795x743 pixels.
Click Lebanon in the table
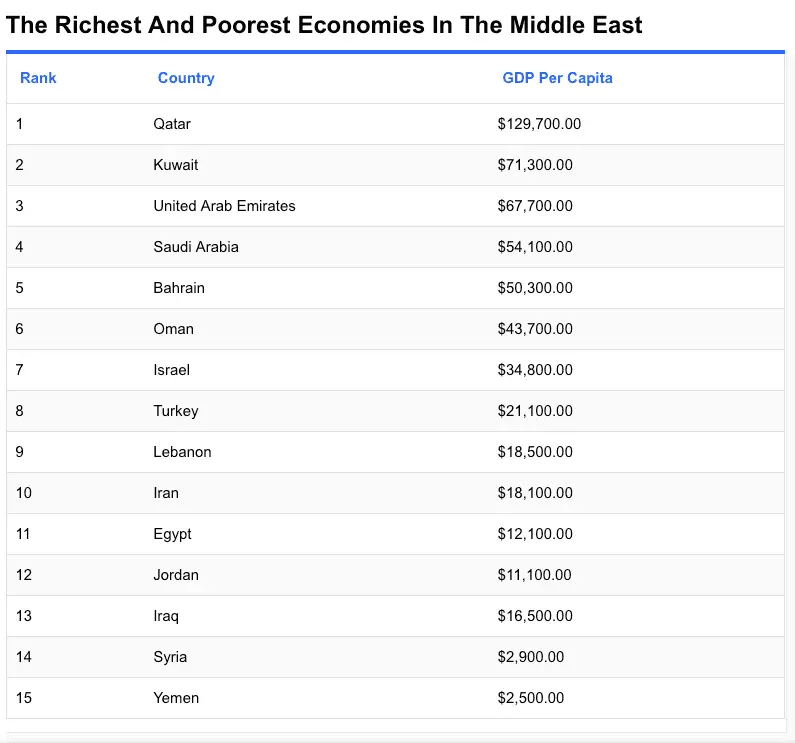(x=182, y=452)
